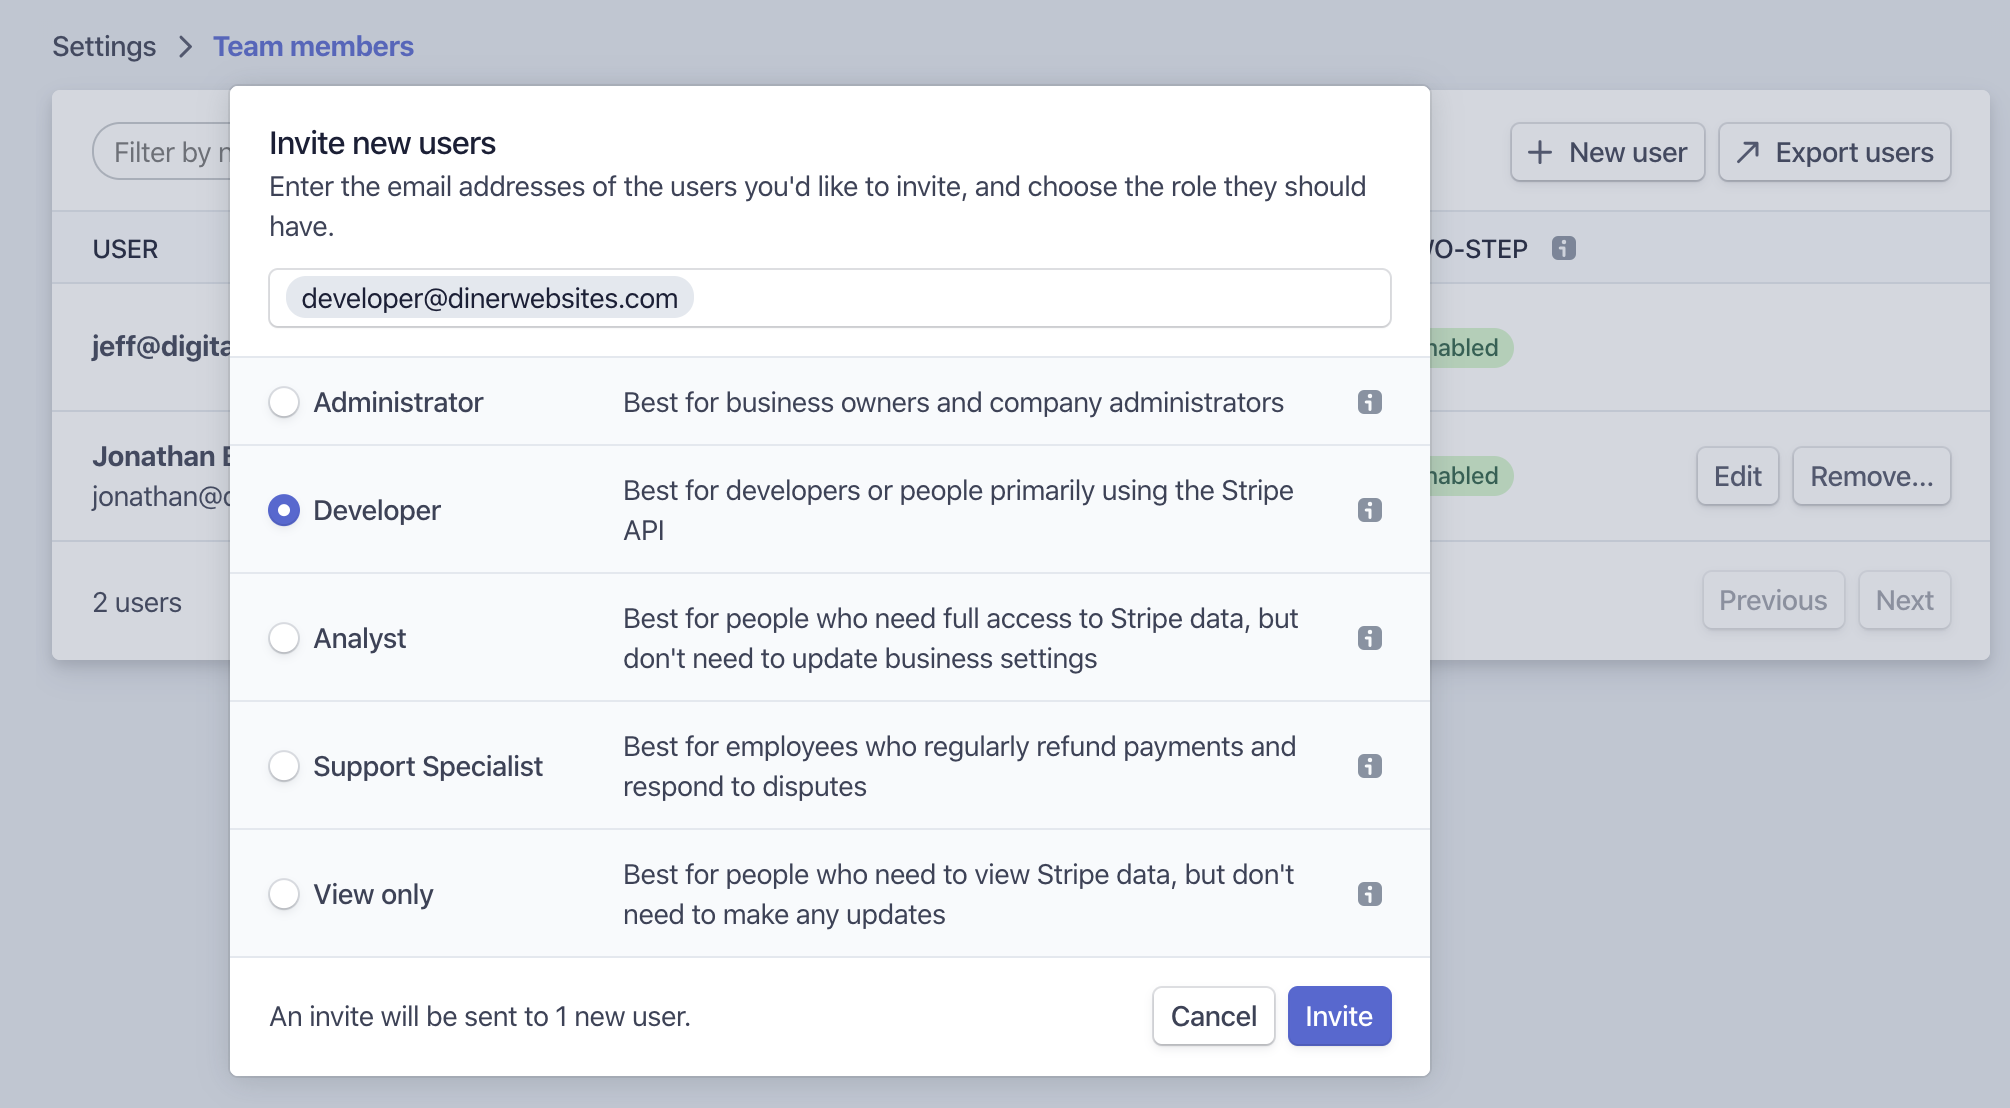This screenshot has height=1108, width=2010.
Task: Pick the View only role
Action: click(284, 894)
